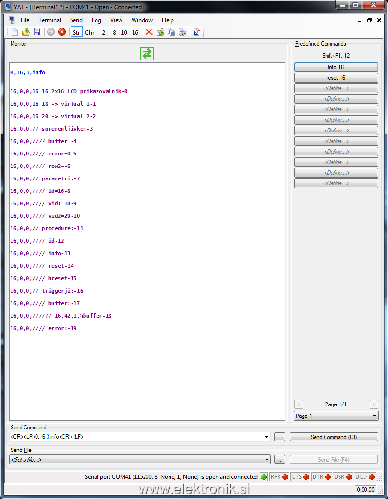Select the 'Chr' character display mode
The width and height of the screenshot is (388, 499).
click(x=89, y=32)
